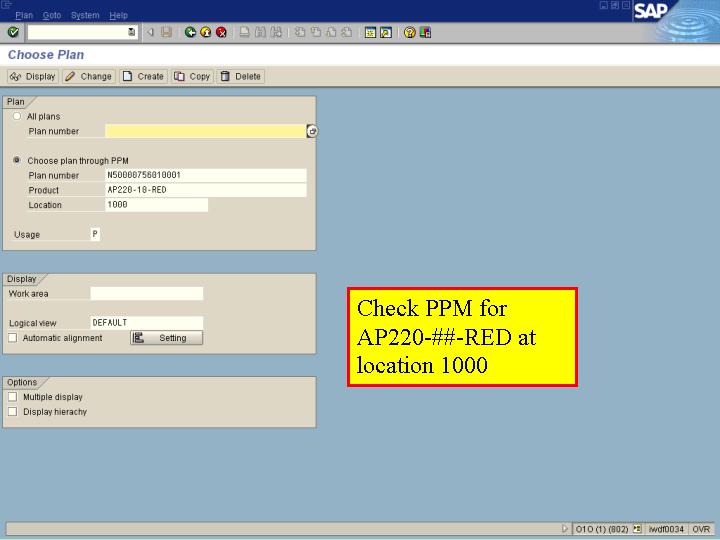Click inside the transaction command field

[78, 32]
